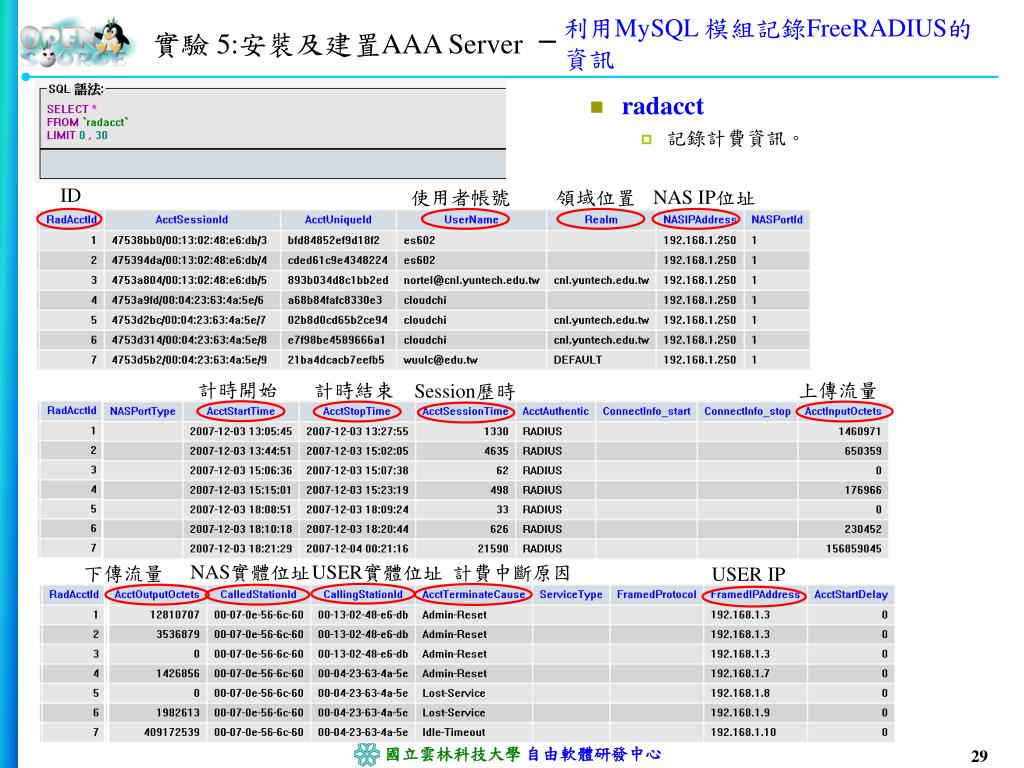This screenshot has width=1024, height=768.
Task: Sort by the AcctSessionTime column header
Action: point(465,411)
